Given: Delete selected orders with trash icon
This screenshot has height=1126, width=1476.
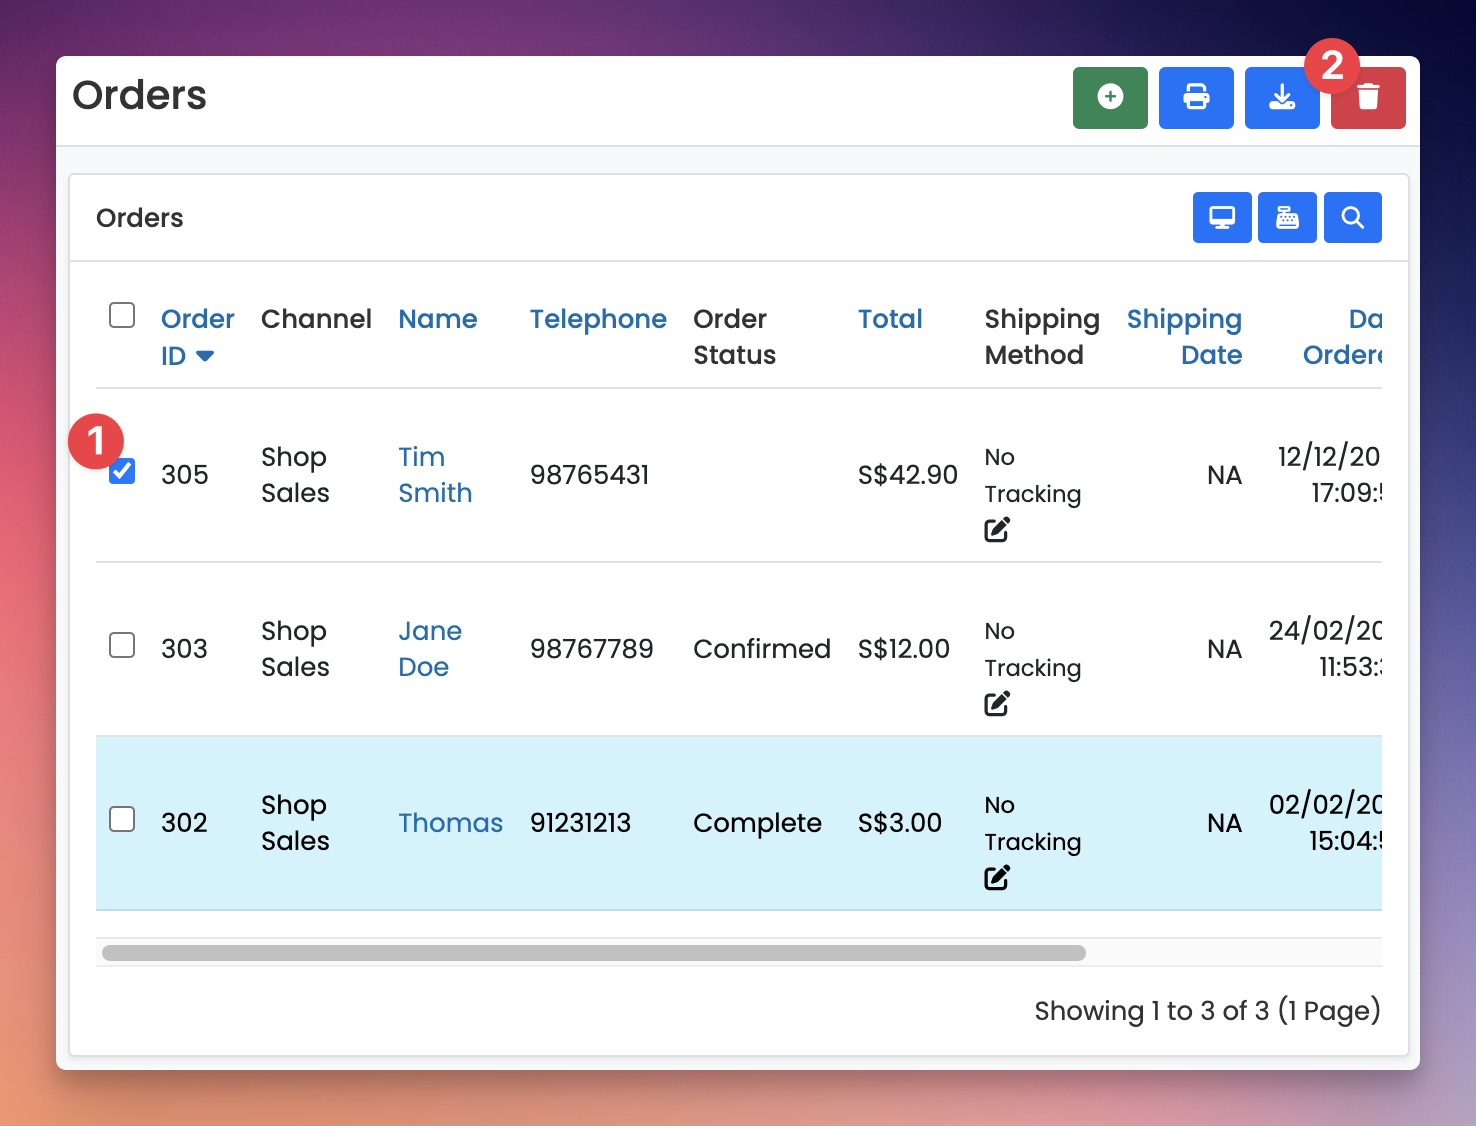Looking at the screenshot, I should pyautogui.click(x=1368, y=98).
